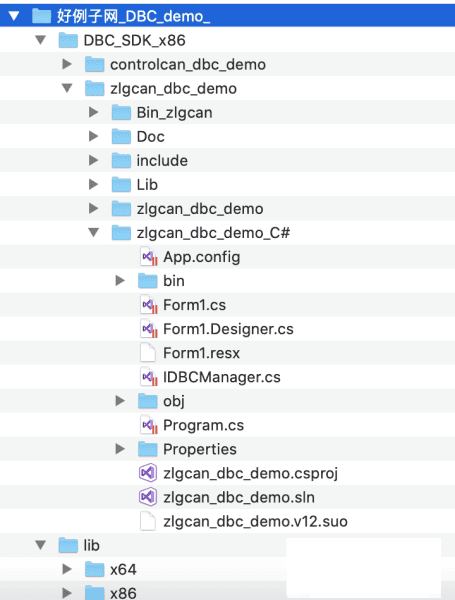Select the Program.cs file icon
The height and width of the screenshot is (600, 455).
[148, 425]
